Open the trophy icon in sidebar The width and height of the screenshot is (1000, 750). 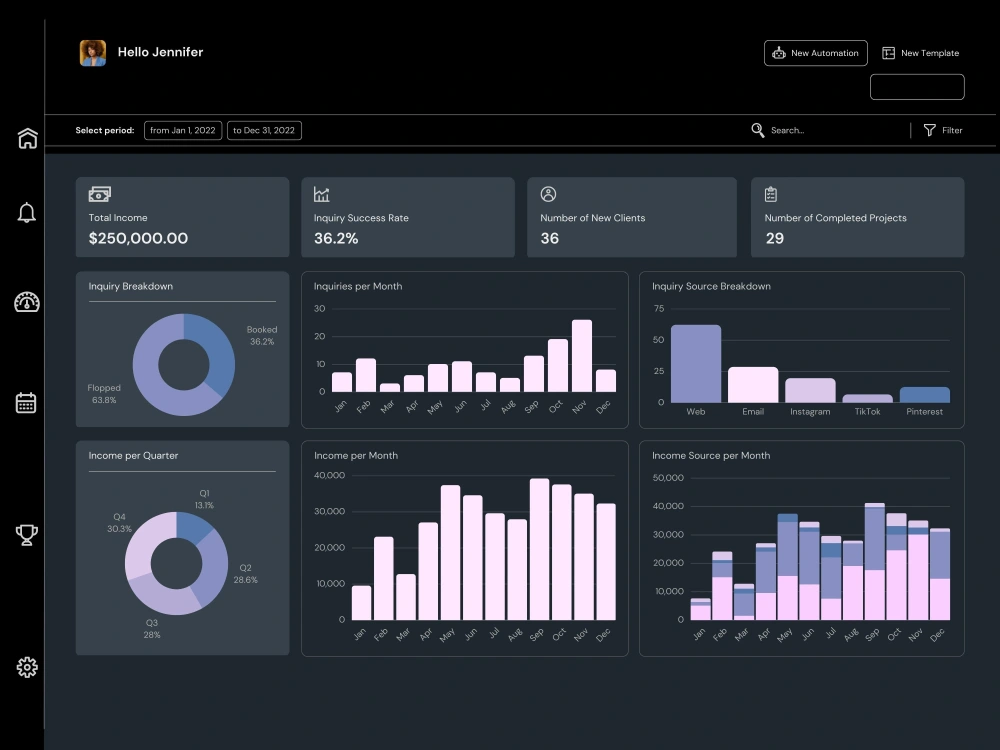tap(27, 535)
